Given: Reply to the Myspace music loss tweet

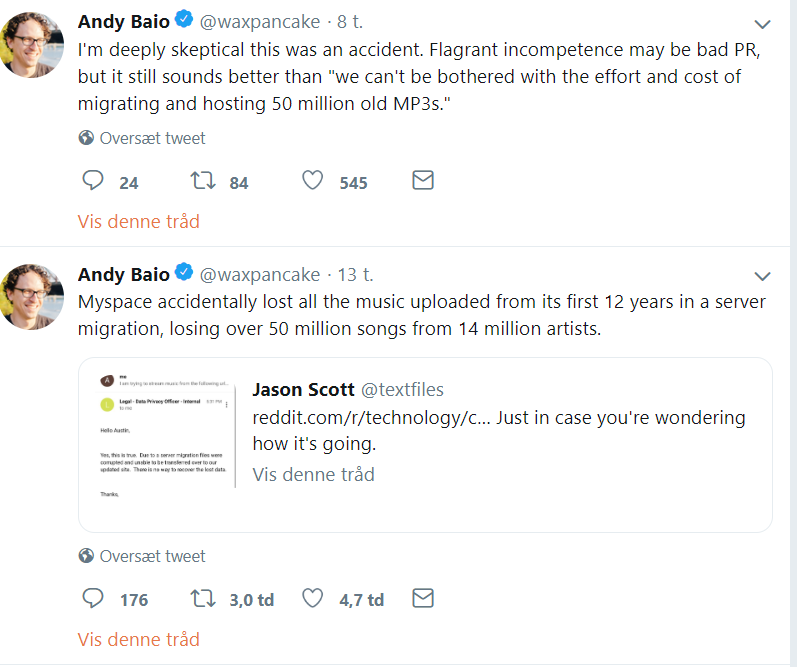Looking at the screenshot, I should coord(93,598).
